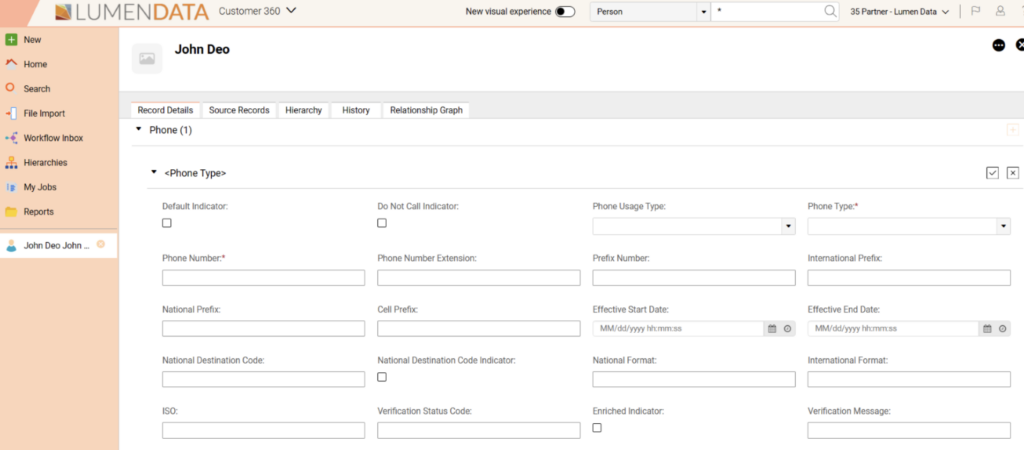Viewport: 1024px width, 450px height.
Task: Switch to Relationship Graph tab
Action: coord(426,110)
